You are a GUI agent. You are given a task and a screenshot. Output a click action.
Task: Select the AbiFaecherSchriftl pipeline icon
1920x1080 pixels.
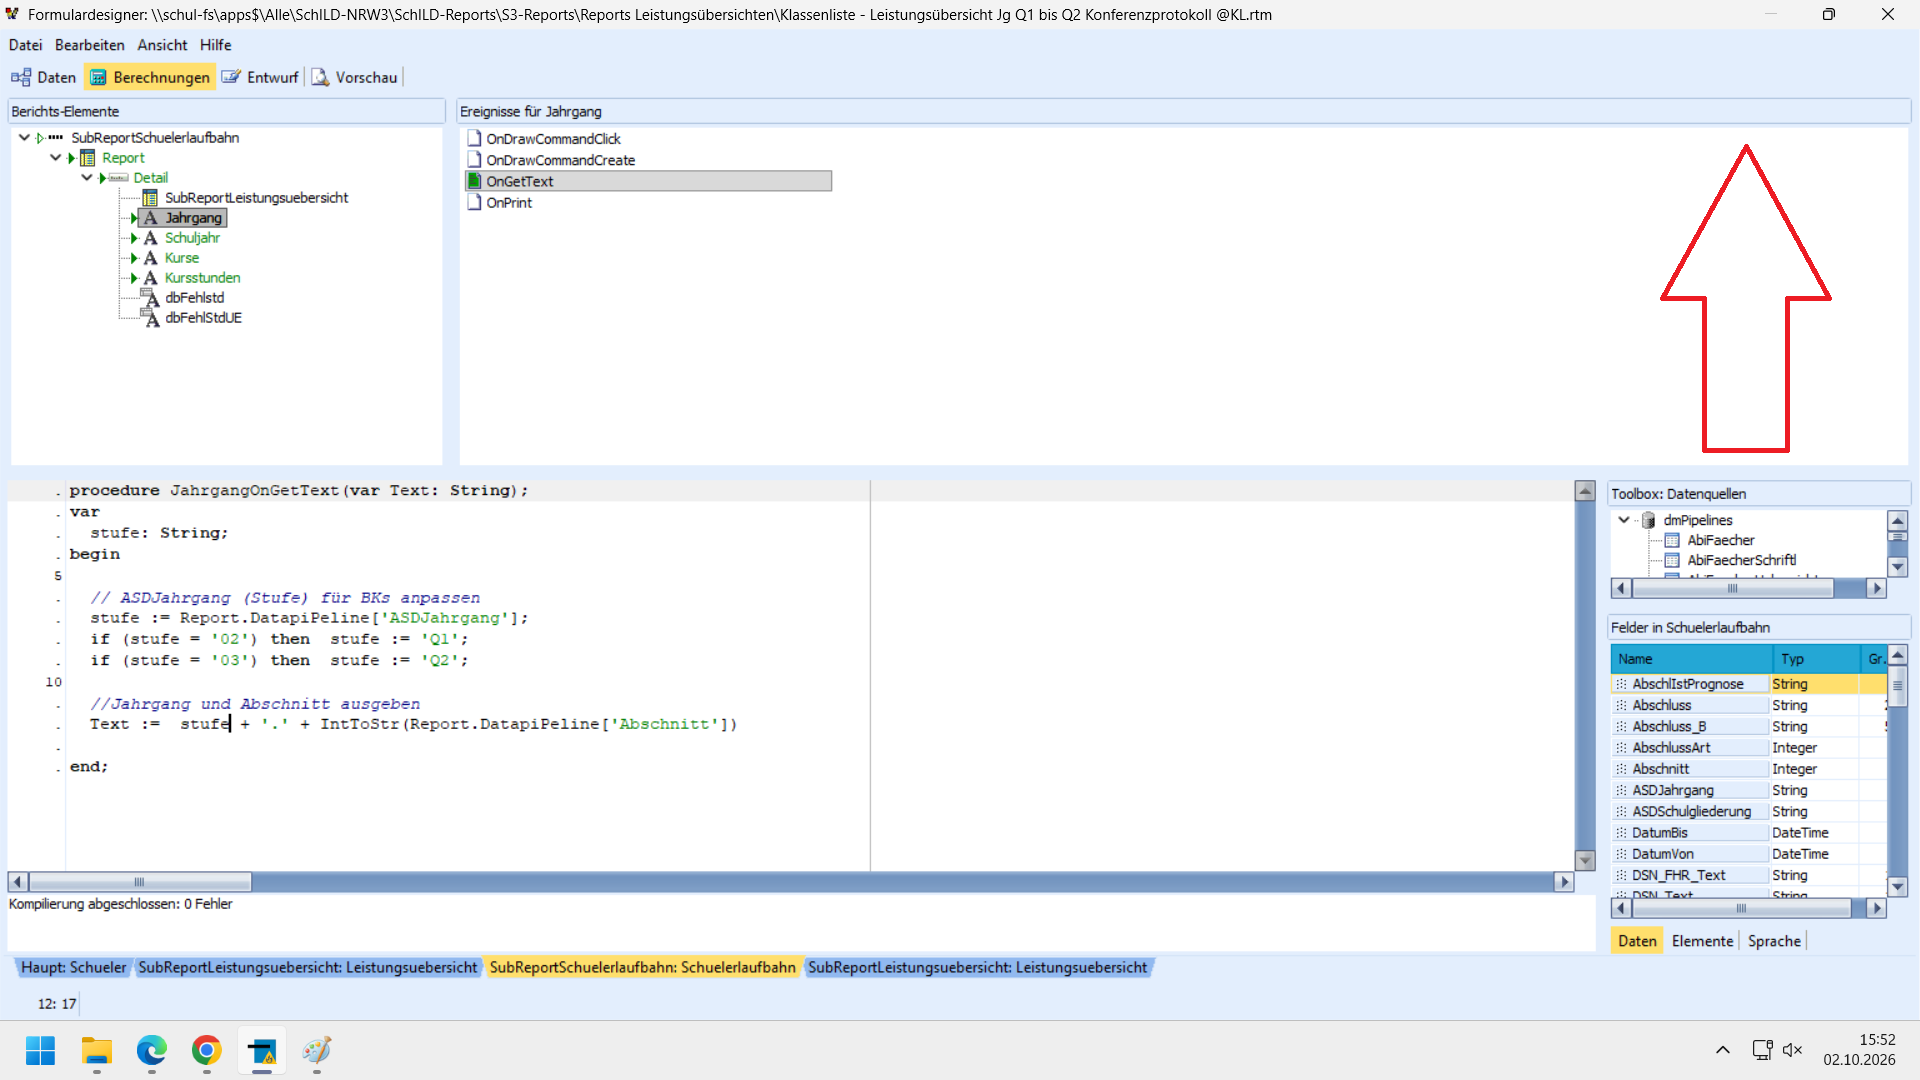(x=1672, y=560)
